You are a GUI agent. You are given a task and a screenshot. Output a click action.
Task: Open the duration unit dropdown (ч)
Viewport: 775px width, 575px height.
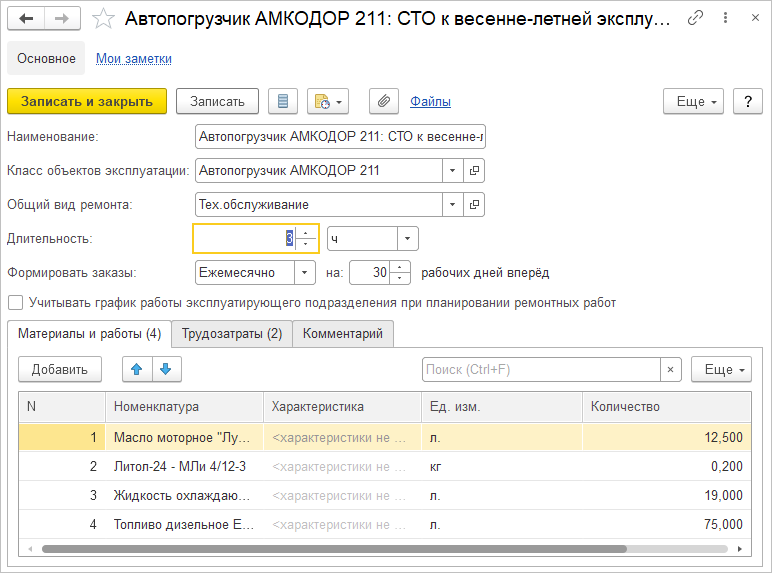coord(407,239)
